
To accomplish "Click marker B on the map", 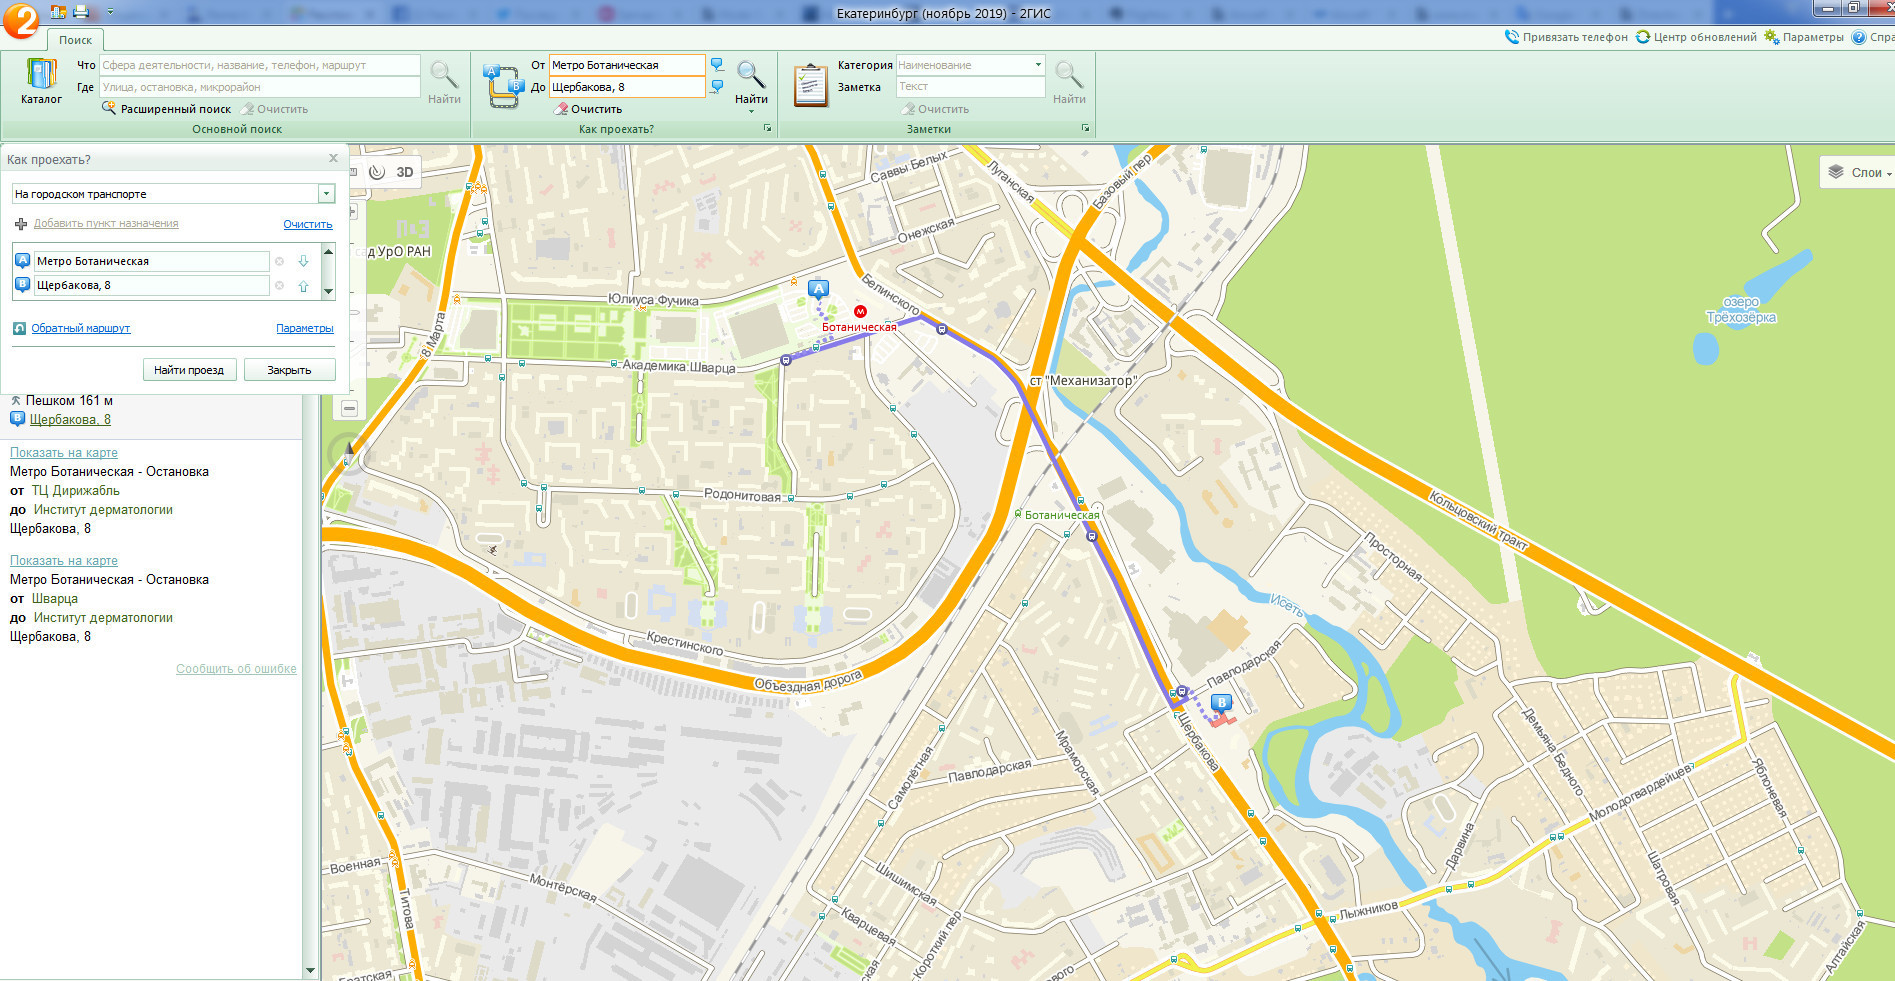I will [x=1221, y=703].
